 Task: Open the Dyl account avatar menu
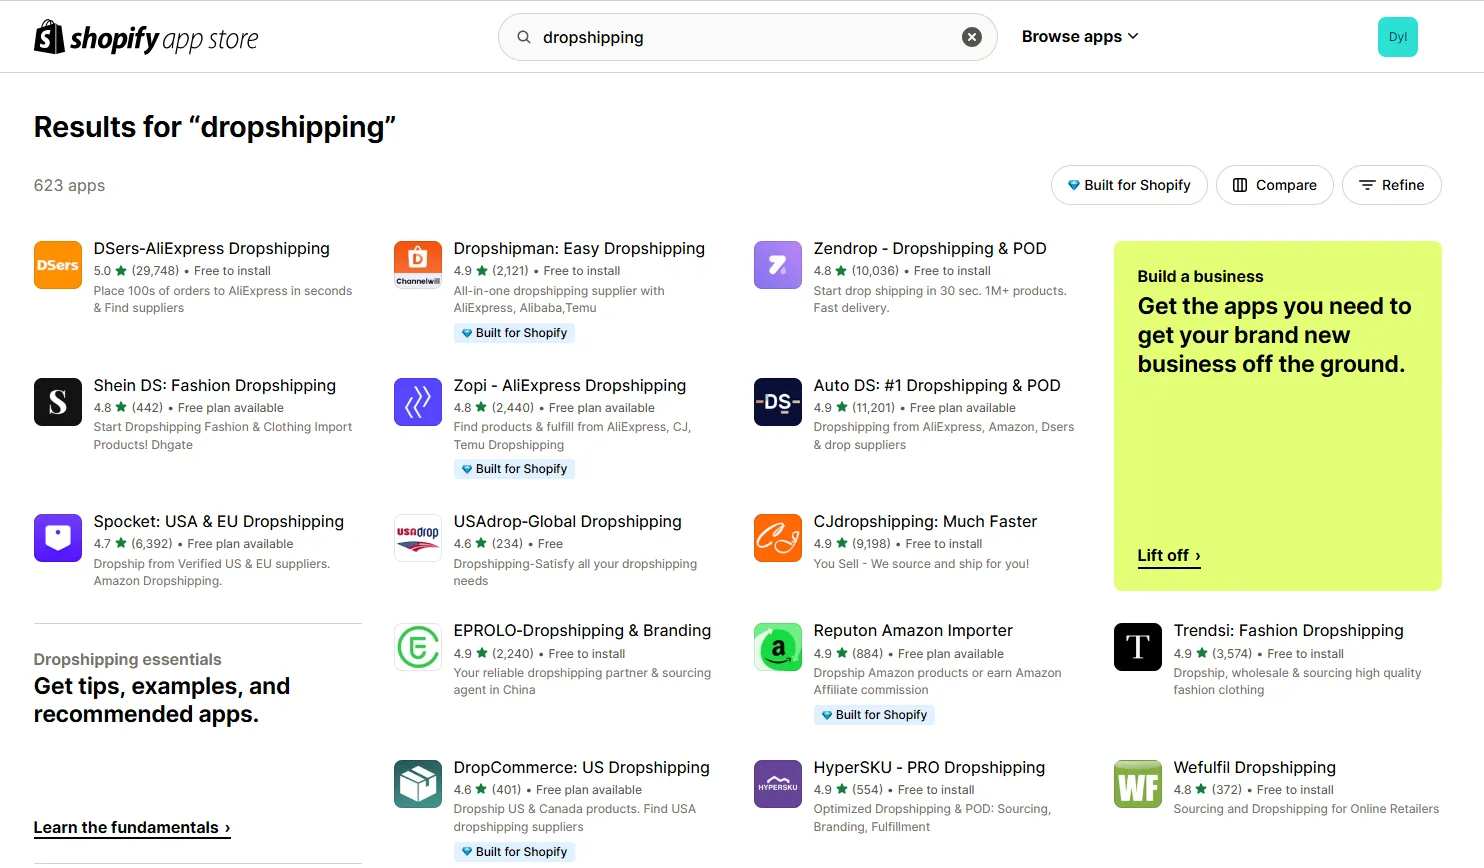[1398, 37]
